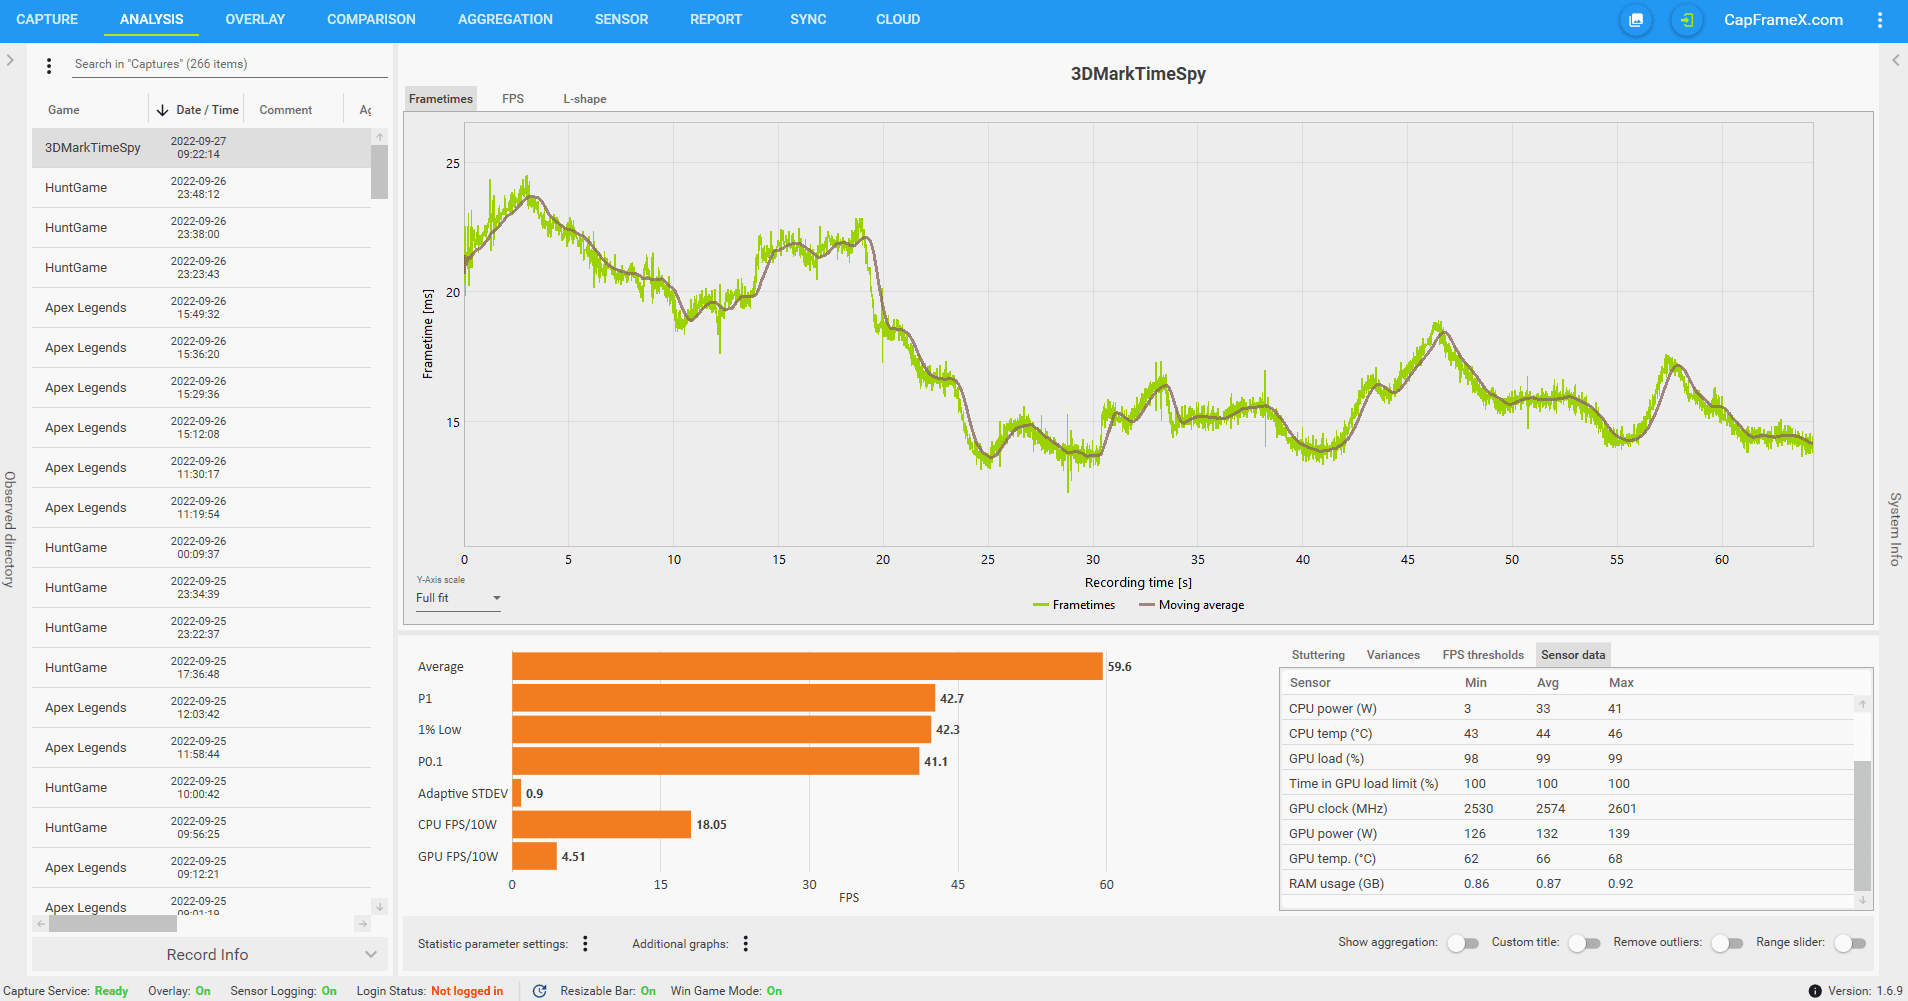Select the ANALYSIS tab
Screen dimensions: 1908x1001
point(151,19)
